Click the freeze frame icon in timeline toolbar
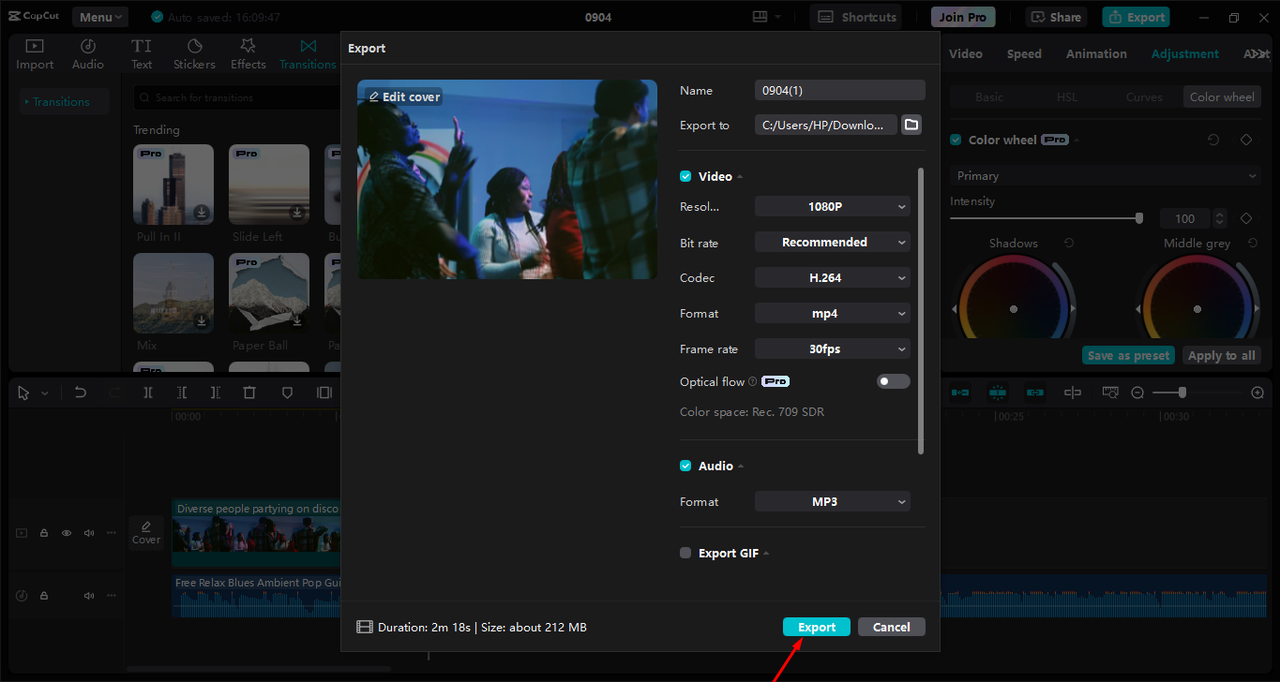Viewport: 1280px width, 682px height. coord(324,393)
